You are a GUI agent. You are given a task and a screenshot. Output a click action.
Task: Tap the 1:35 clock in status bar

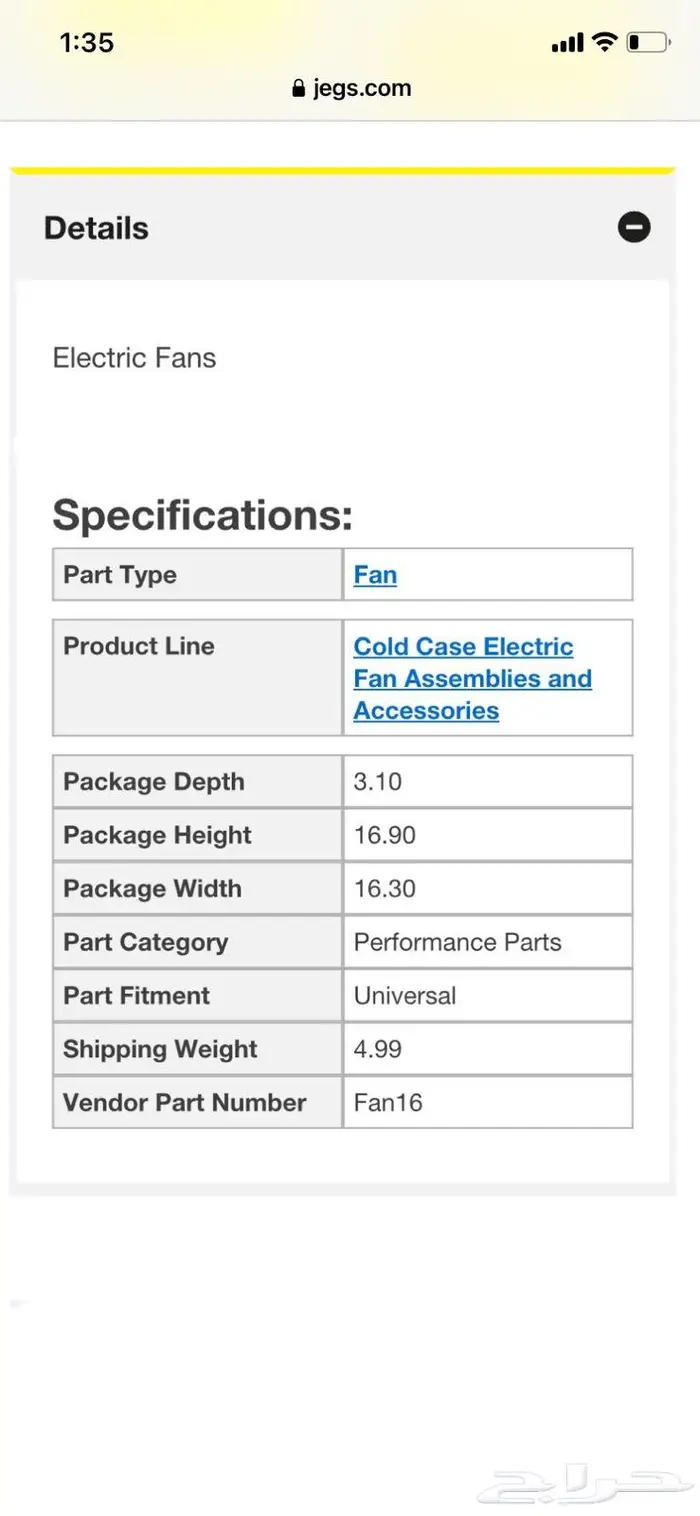coord(87,42)
